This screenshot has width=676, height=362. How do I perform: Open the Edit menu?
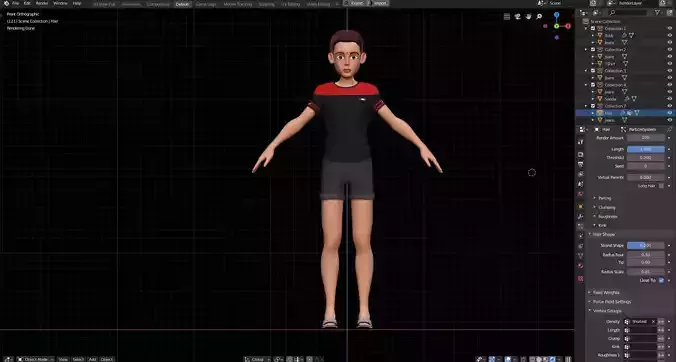pyautogui.click(x=27, y=3)
